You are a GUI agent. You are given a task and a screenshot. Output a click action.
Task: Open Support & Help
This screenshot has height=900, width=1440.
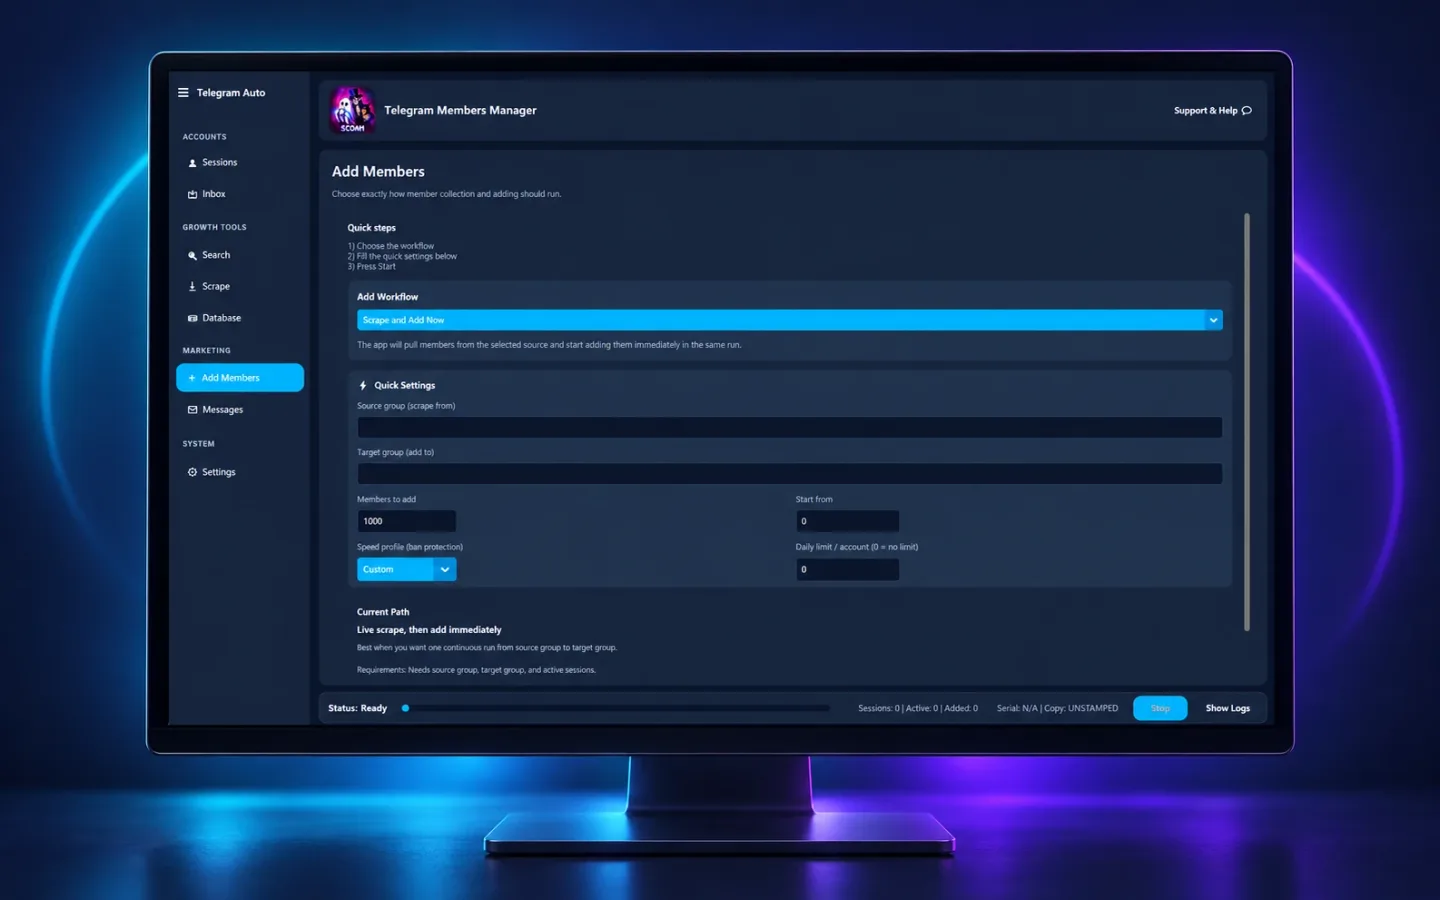click(1212, 111)
